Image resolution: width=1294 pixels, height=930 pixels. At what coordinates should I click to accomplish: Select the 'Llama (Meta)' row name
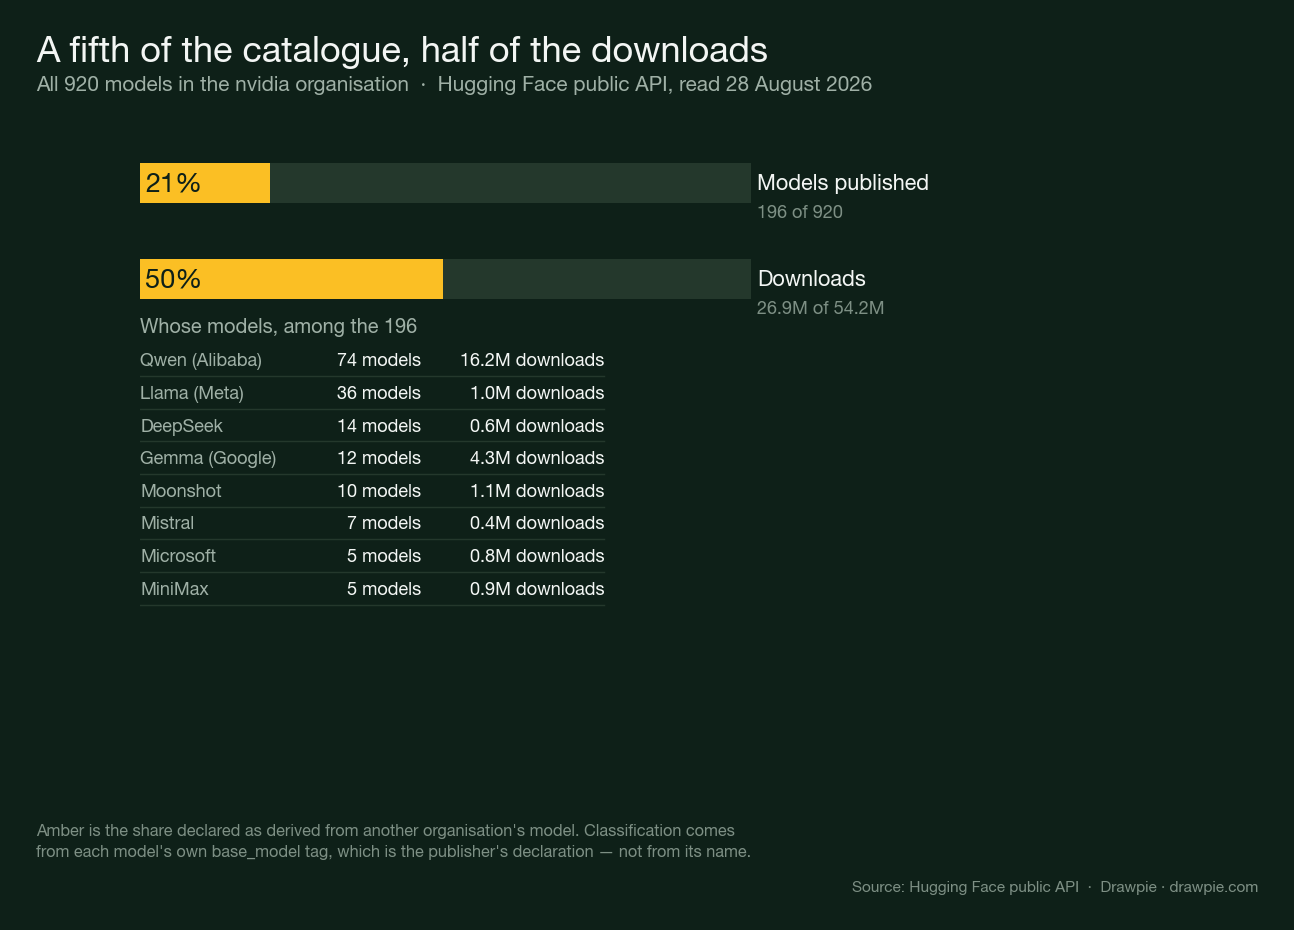(192, 393)
